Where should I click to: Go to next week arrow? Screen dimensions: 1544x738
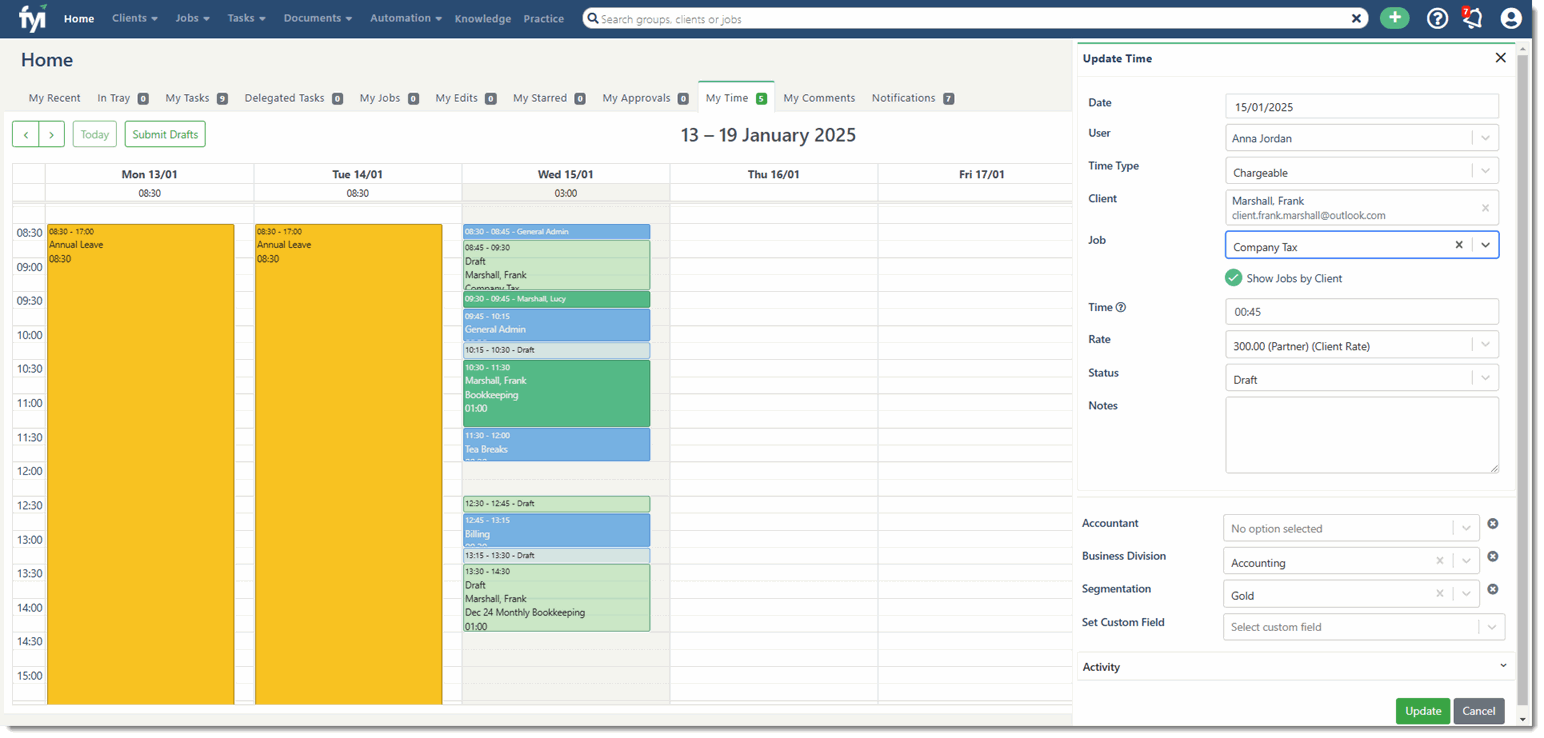click(52, 134)
